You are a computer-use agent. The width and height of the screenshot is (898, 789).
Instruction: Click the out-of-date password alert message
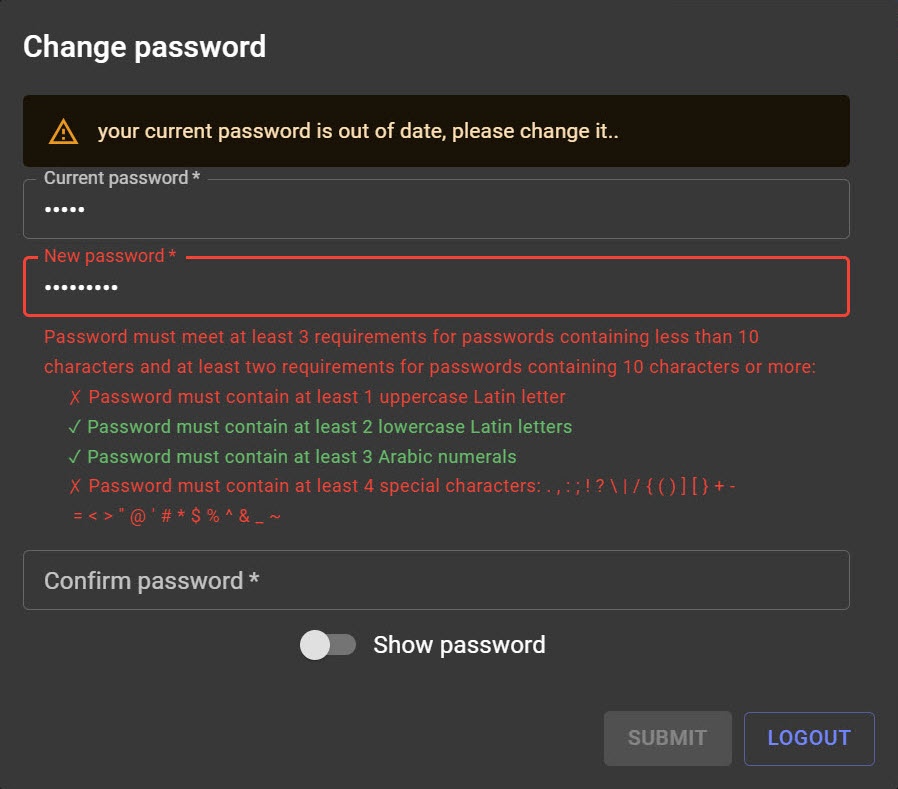358,131
